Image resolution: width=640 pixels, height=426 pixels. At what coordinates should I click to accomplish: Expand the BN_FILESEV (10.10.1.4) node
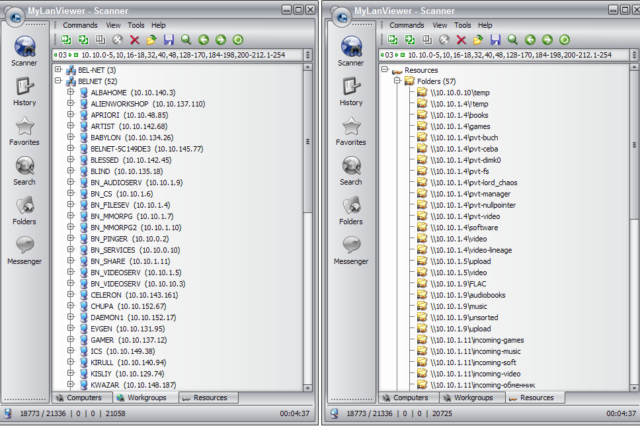(x=71, y=204)
